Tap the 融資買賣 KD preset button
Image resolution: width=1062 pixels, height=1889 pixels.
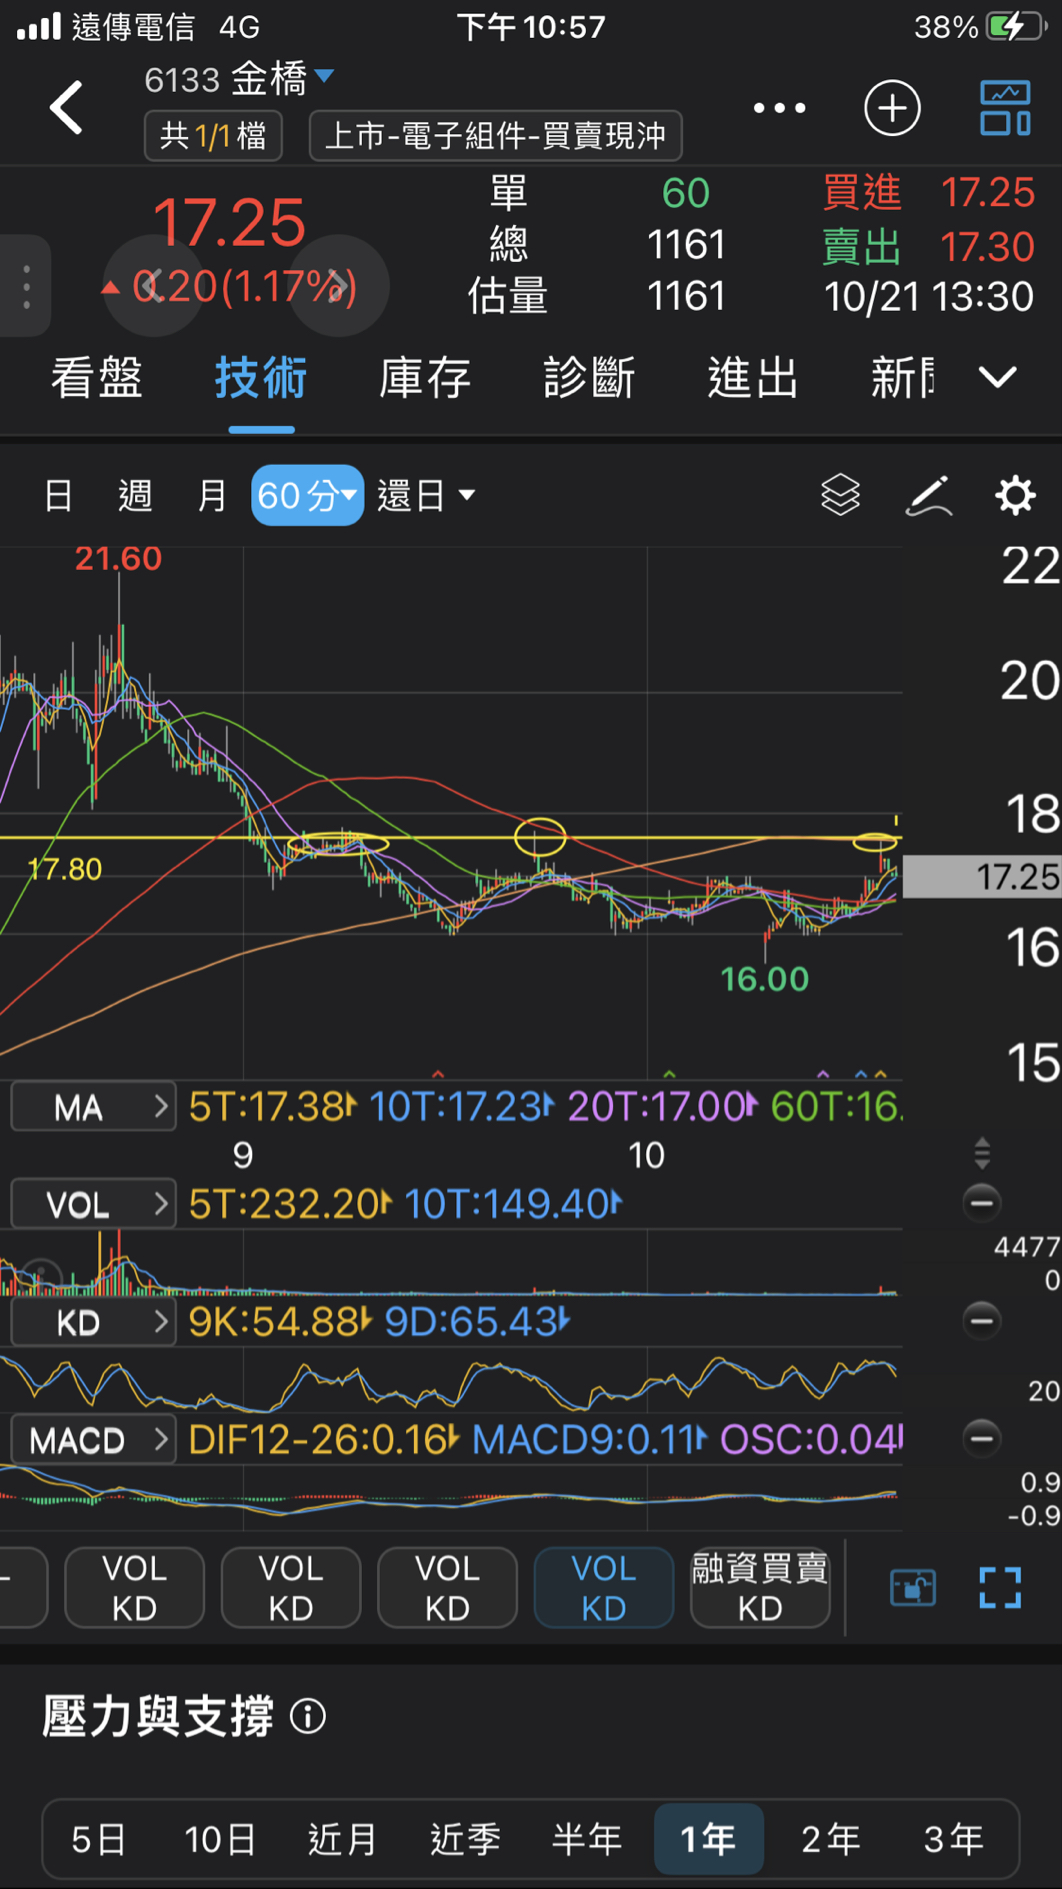760,1587
